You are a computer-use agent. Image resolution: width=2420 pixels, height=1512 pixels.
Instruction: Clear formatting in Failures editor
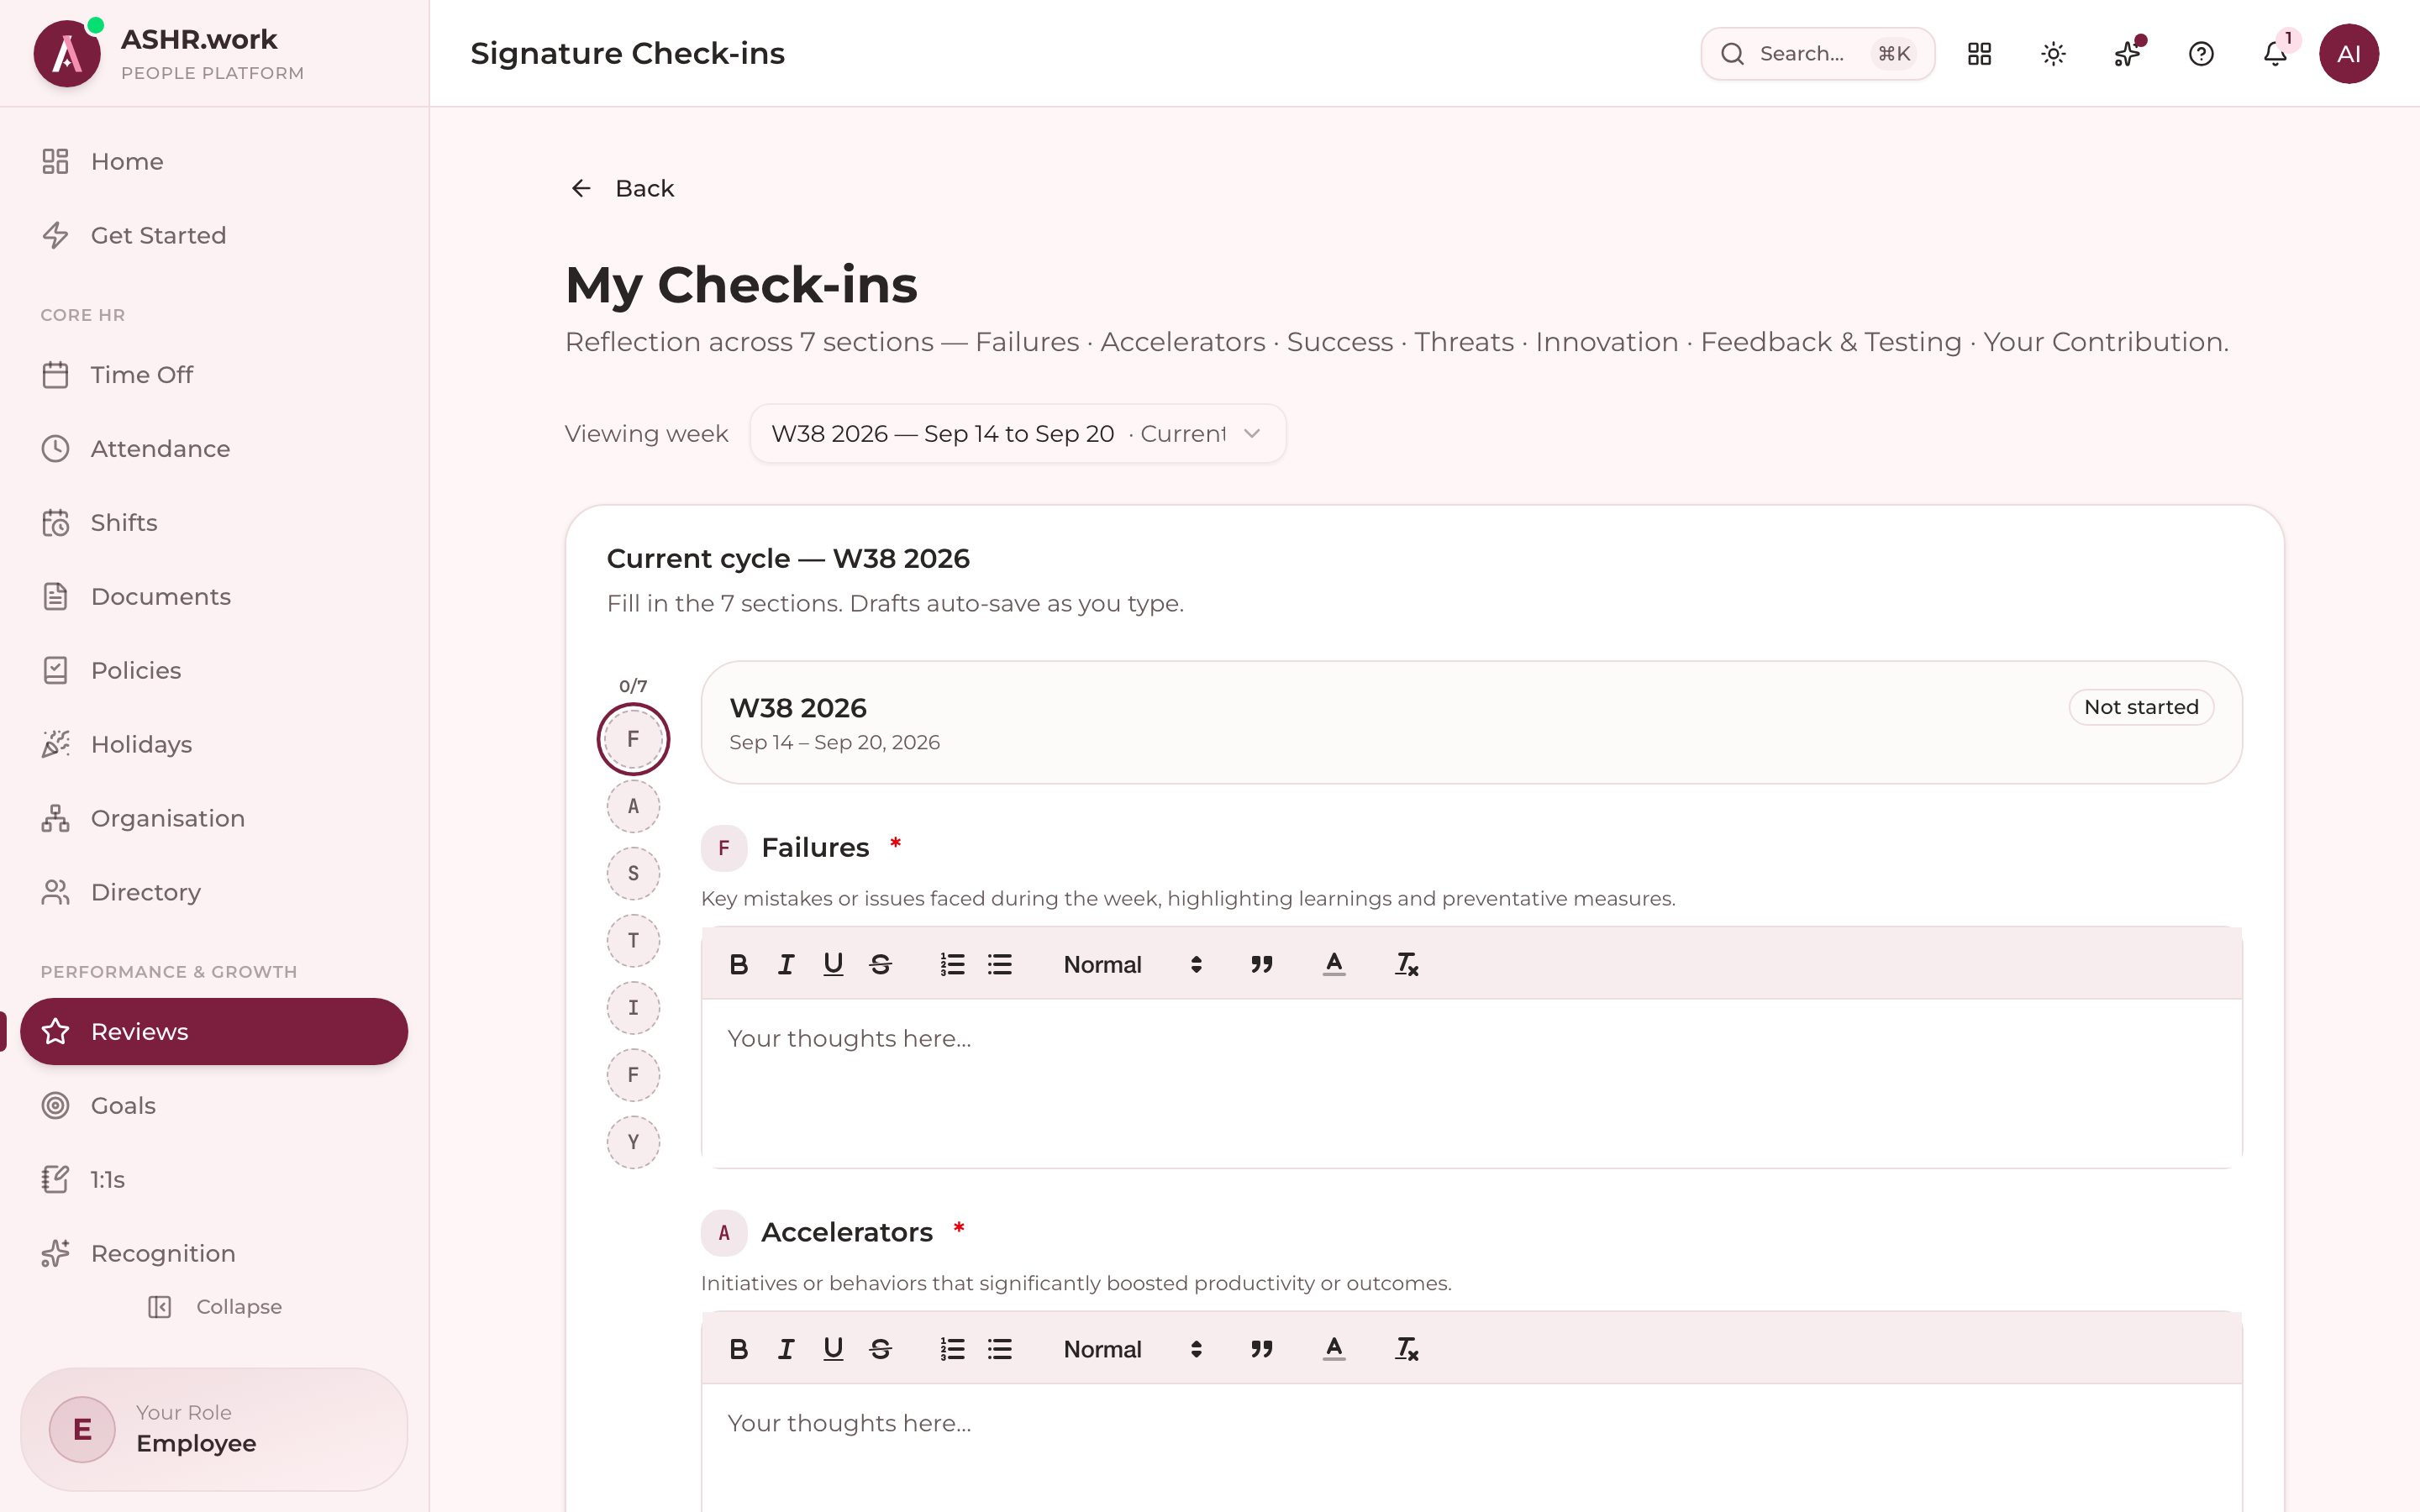pos(1406,964)
